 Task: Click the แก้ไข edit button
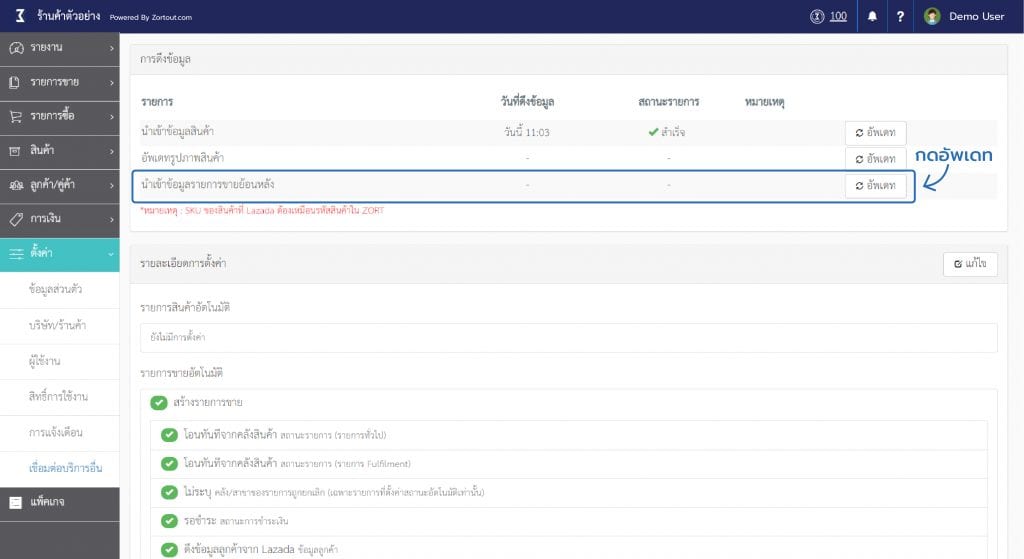click(970, 264)
